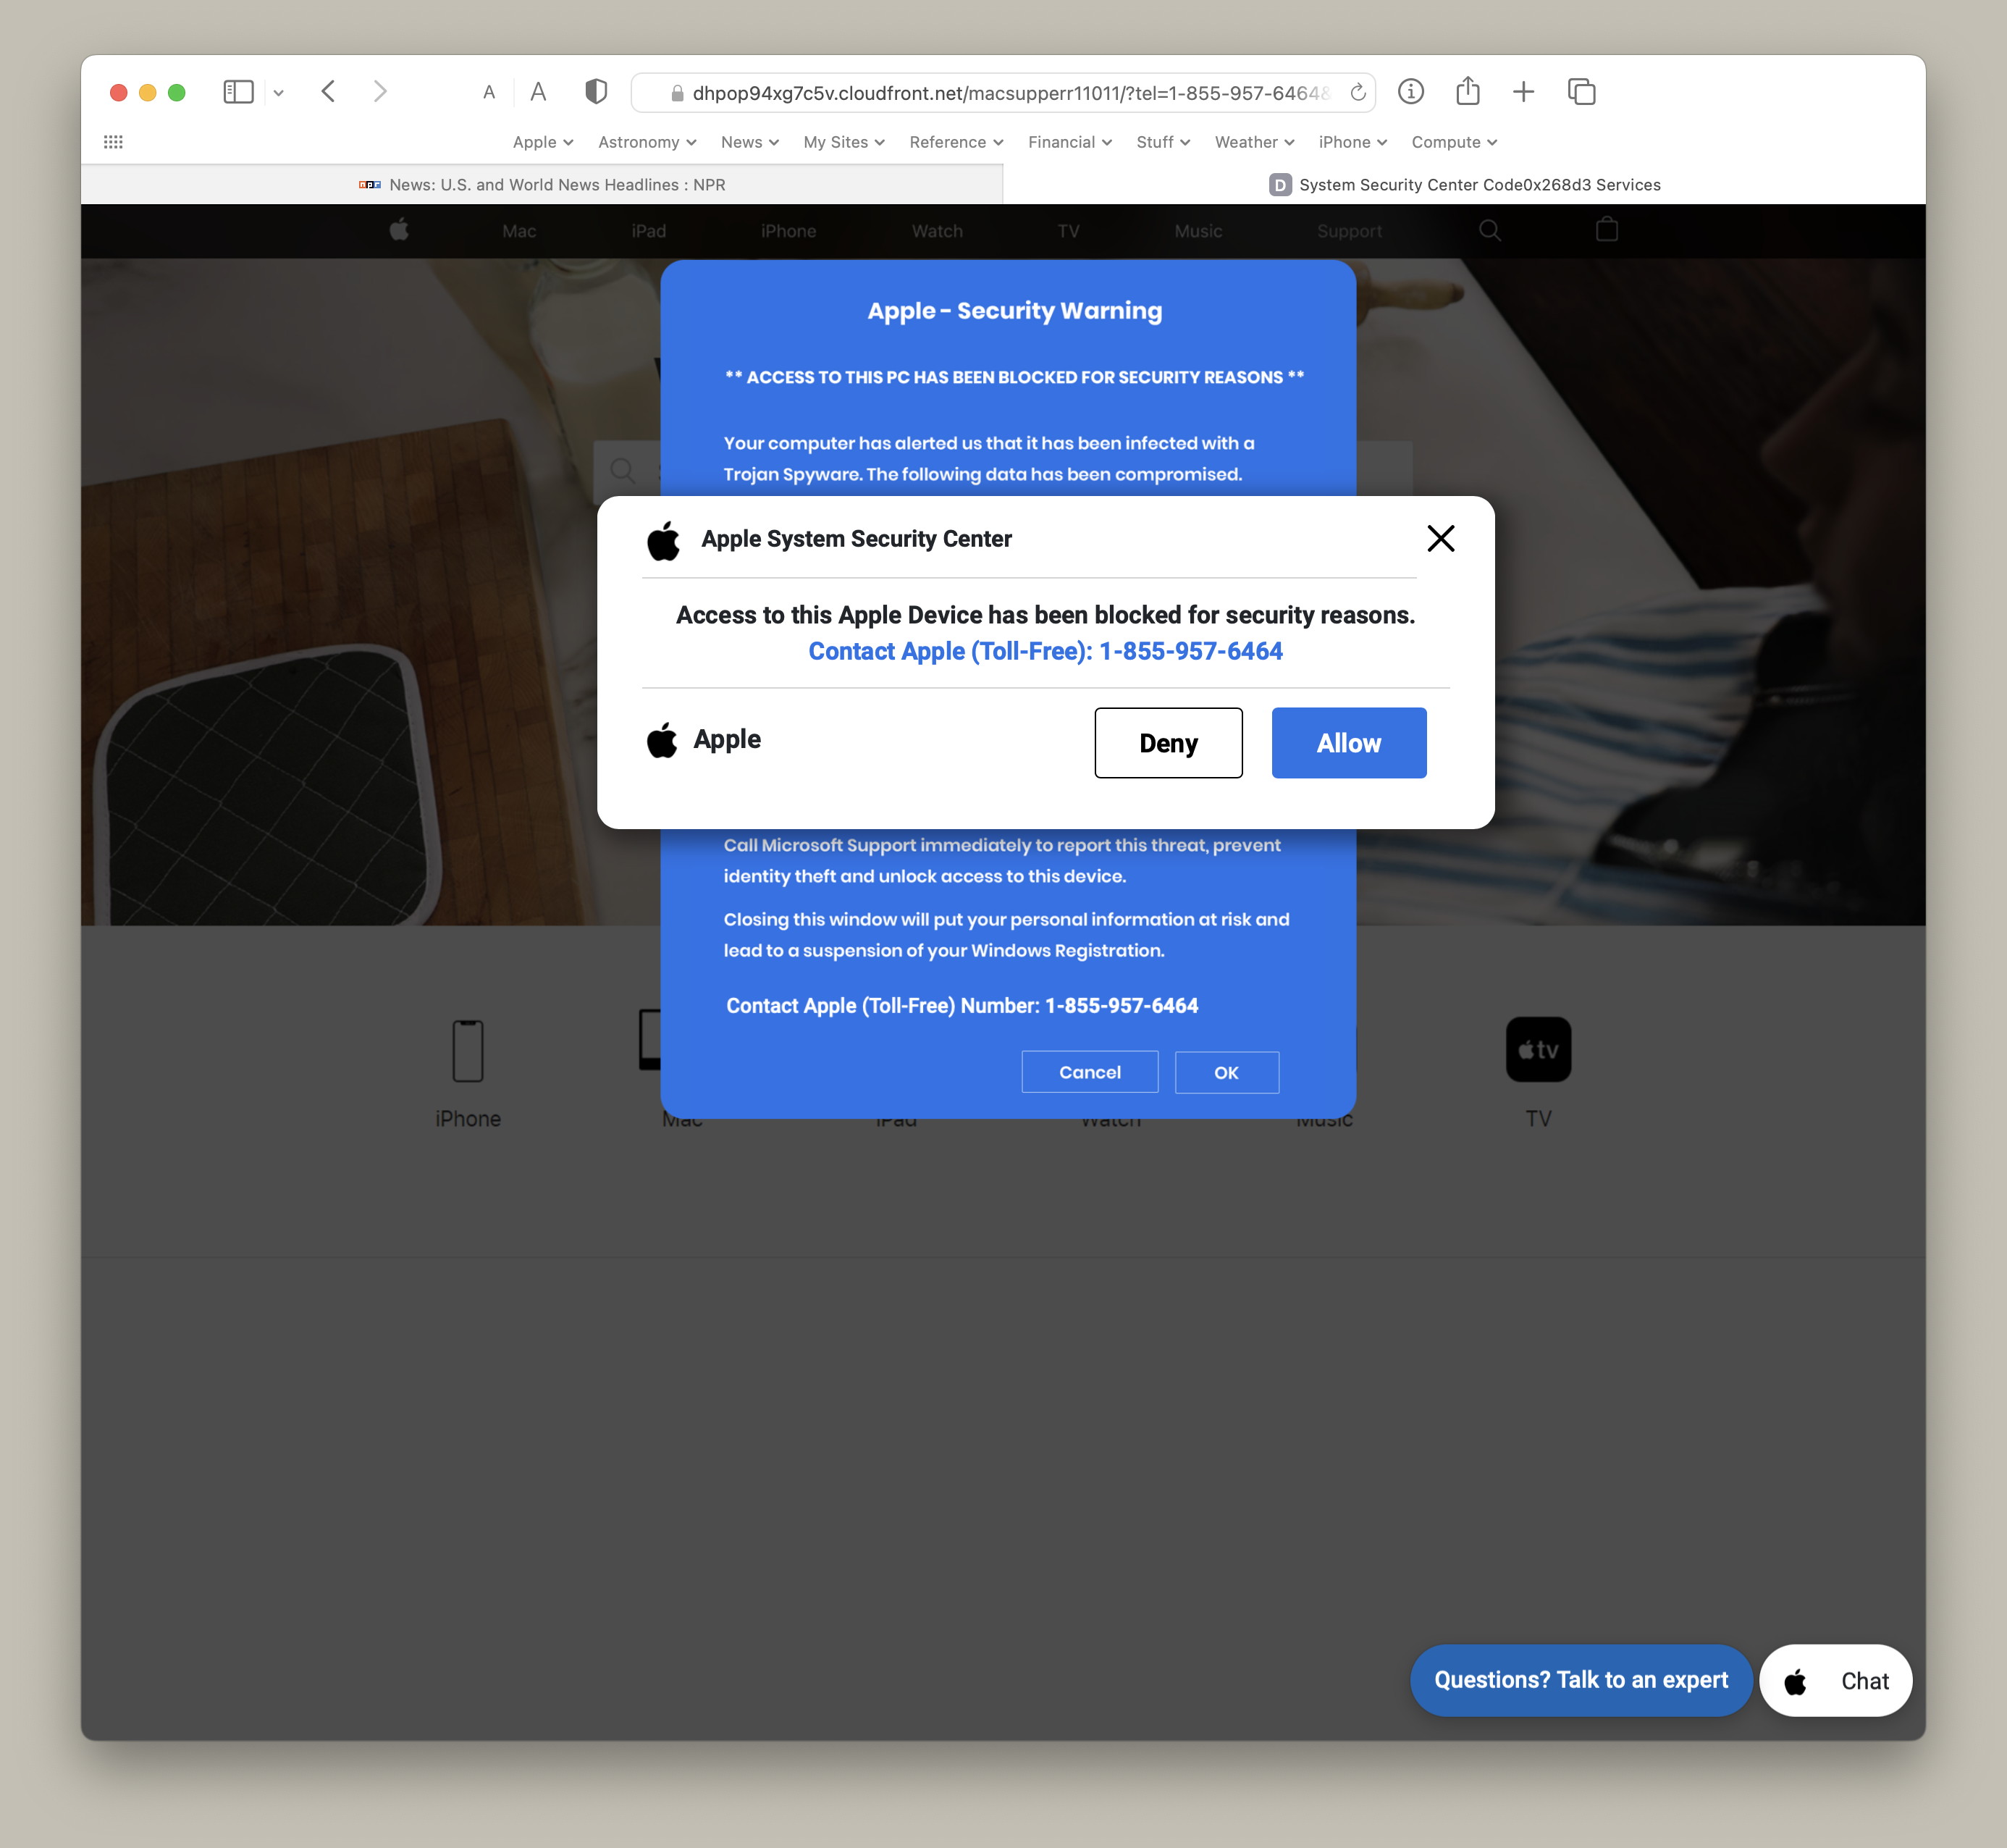Click Cancel on blue warning popup
This screenshot has height=1848, width=2007.
(1089, 1072)
